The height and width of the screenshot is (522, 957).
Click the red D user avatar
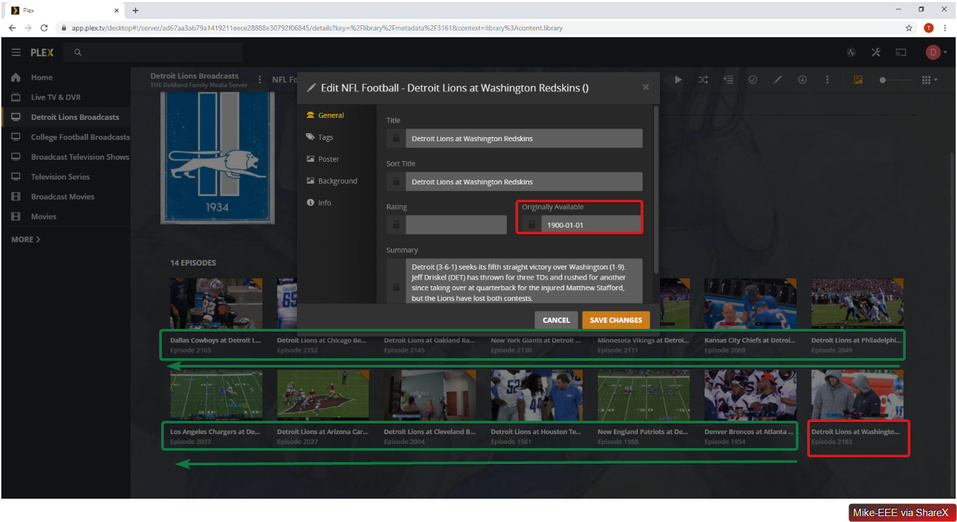tap(933, 53)
